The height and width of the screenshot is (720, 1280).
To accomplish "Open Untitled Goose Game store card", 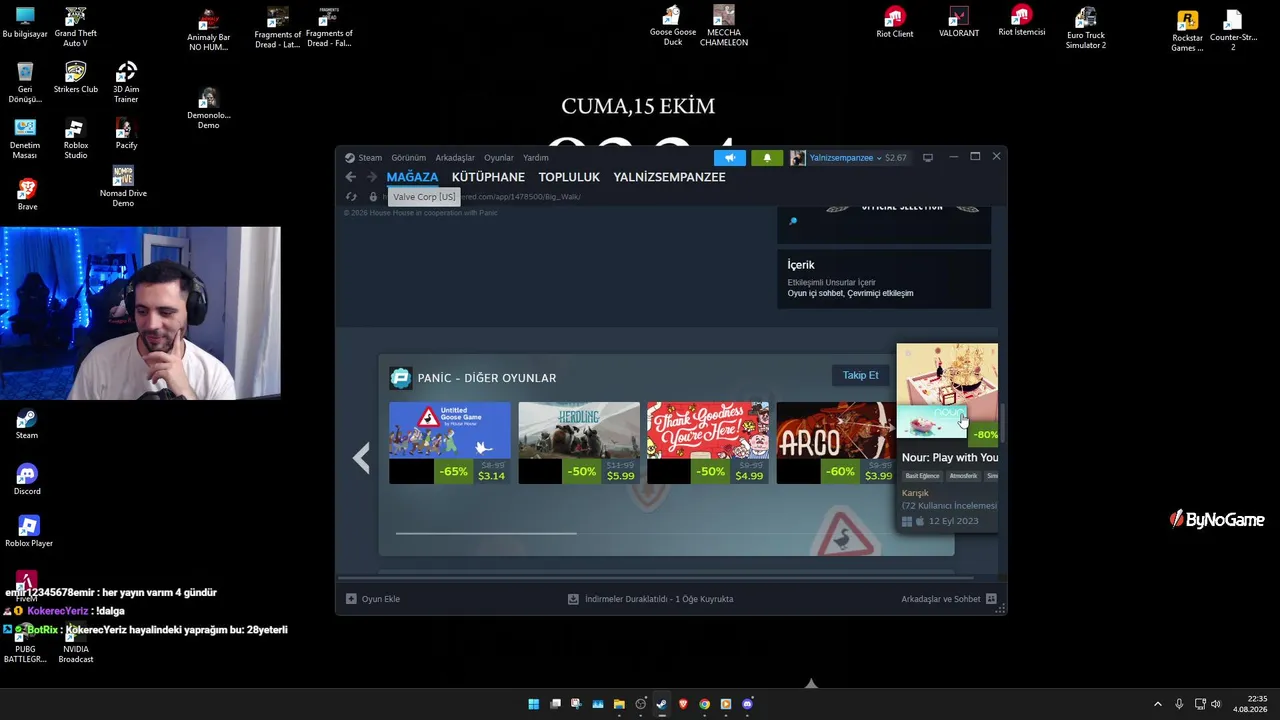I will click(450, 443).
